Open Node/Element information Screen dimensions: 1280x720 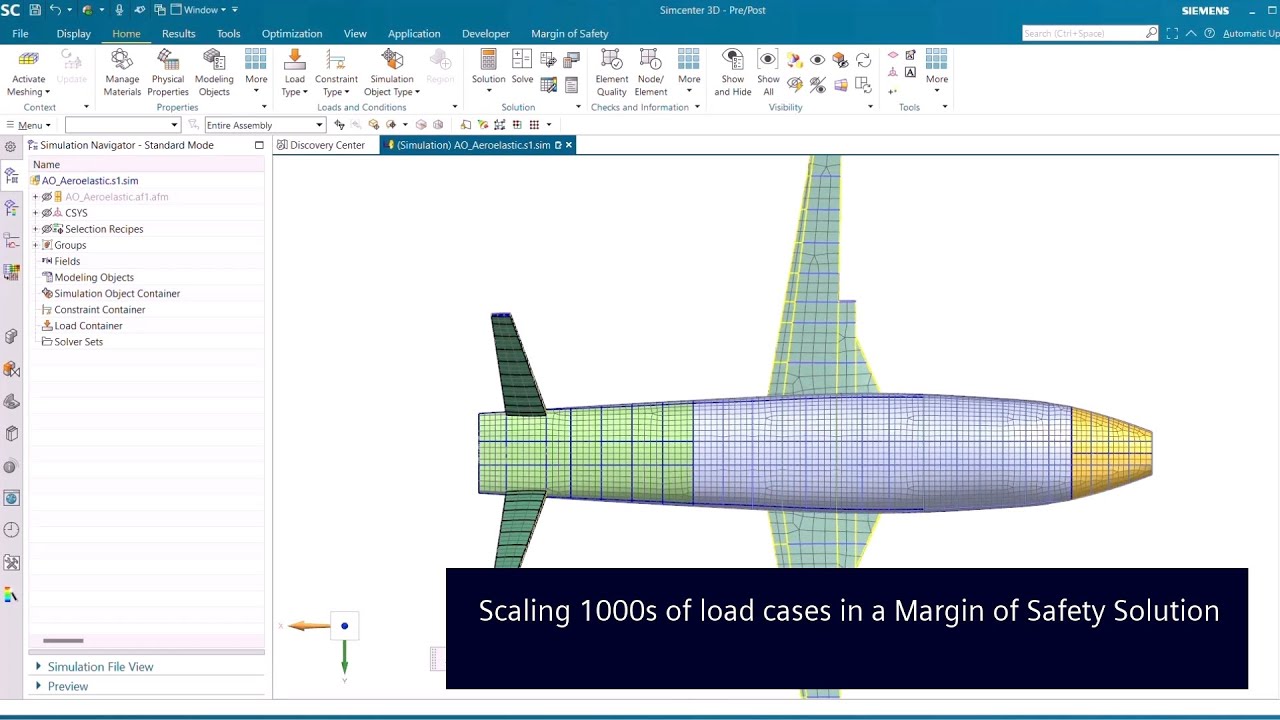(x=650, y=72)
